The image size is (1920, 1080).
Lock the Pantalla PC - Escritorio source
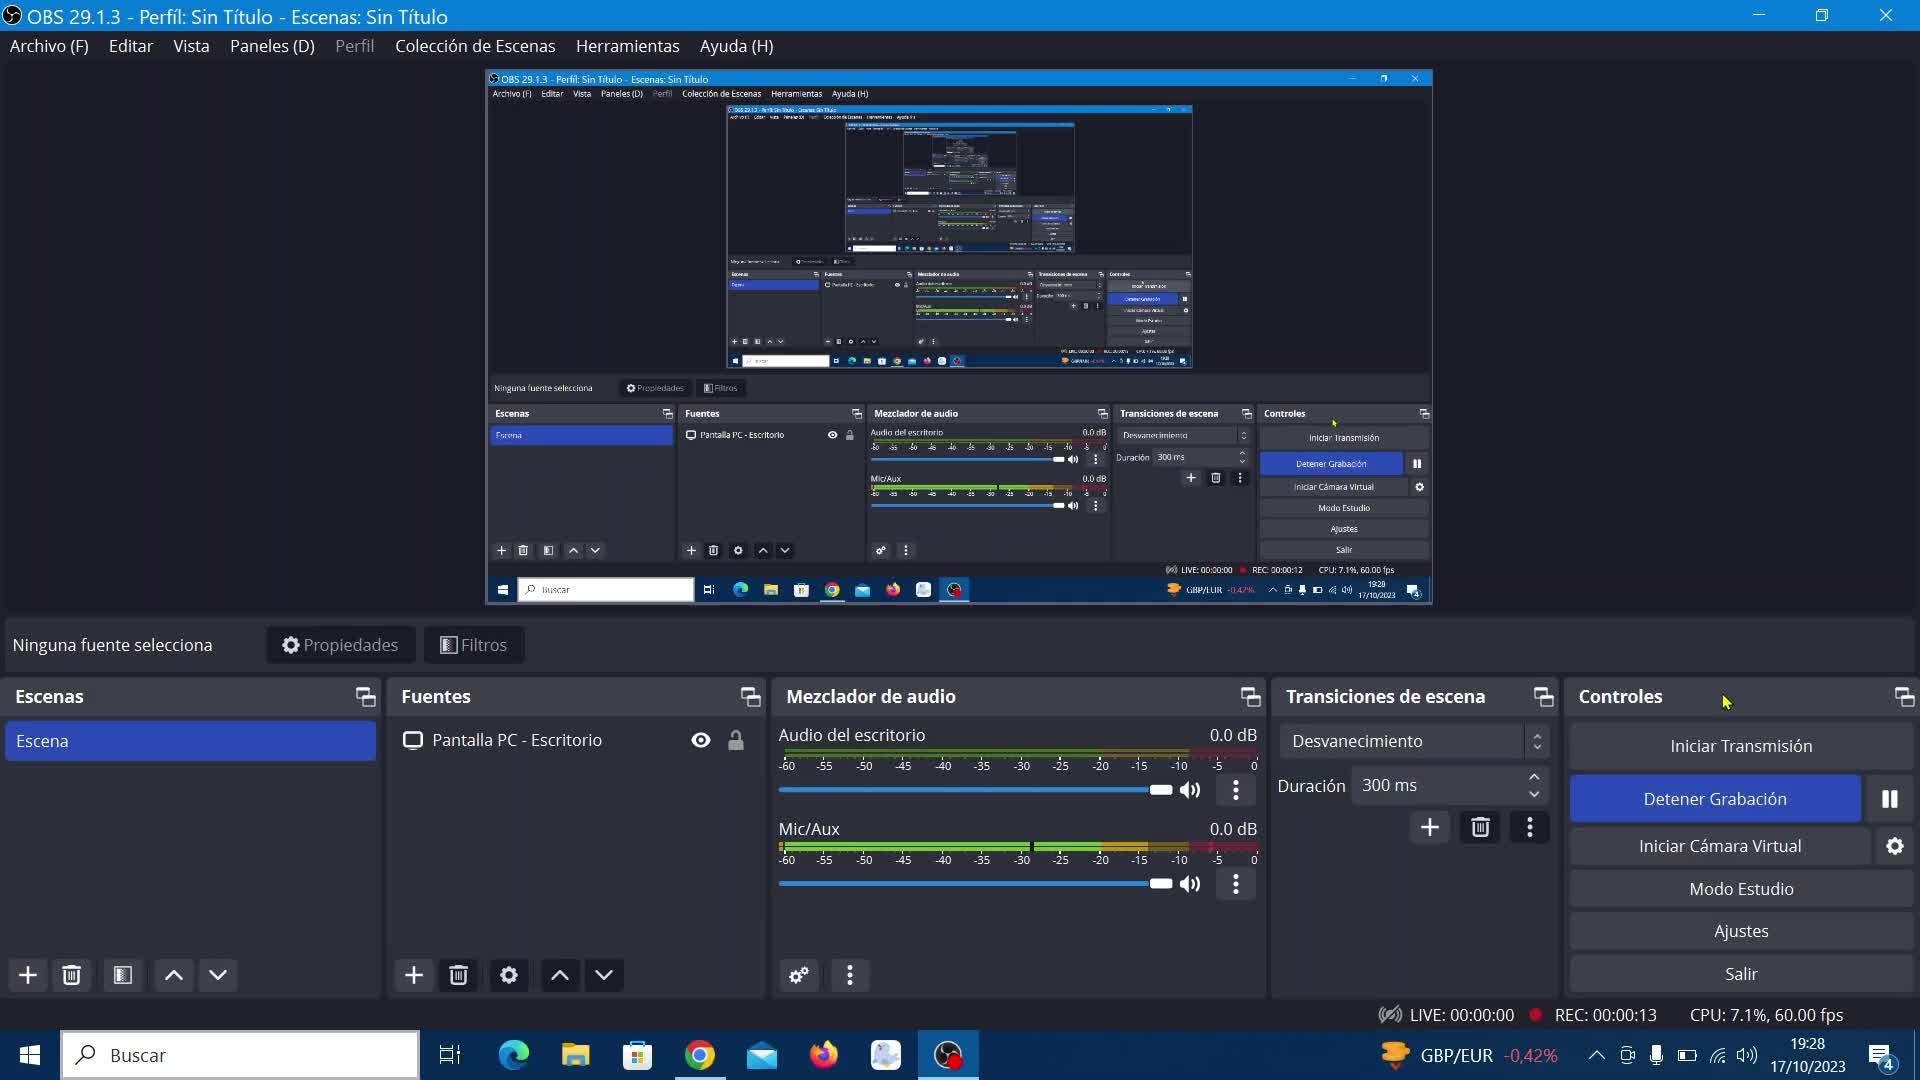coord(736,740)
